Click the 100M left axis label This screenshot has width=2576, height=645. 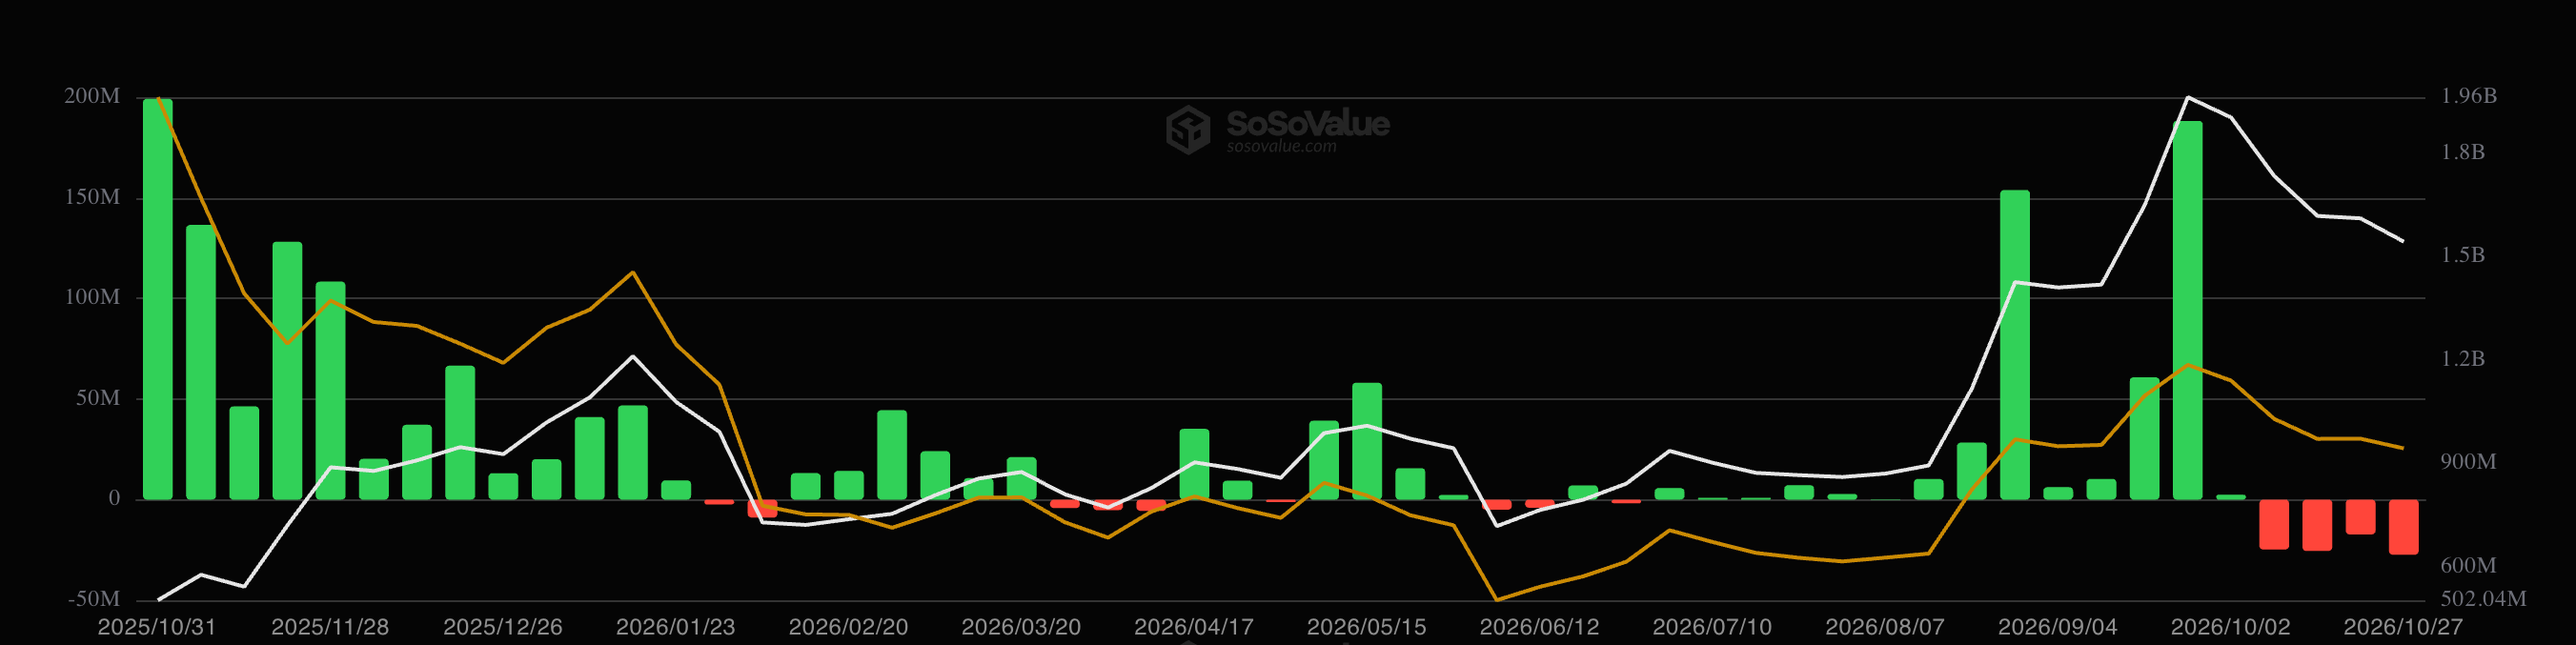[92, 297]
